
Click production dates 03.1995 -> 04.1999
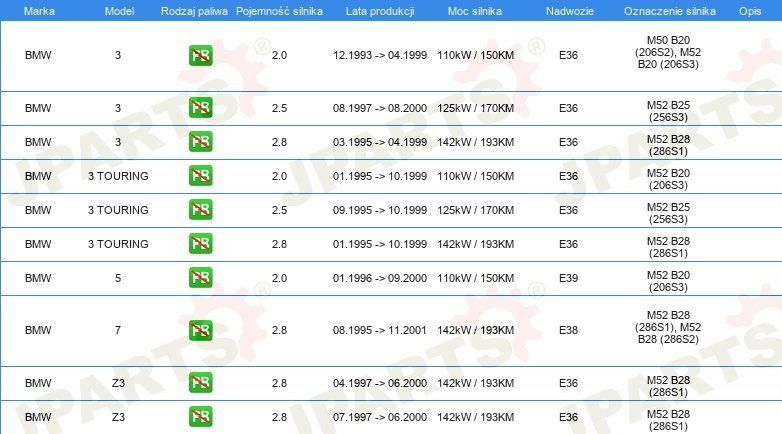click(x=380, y=142)
